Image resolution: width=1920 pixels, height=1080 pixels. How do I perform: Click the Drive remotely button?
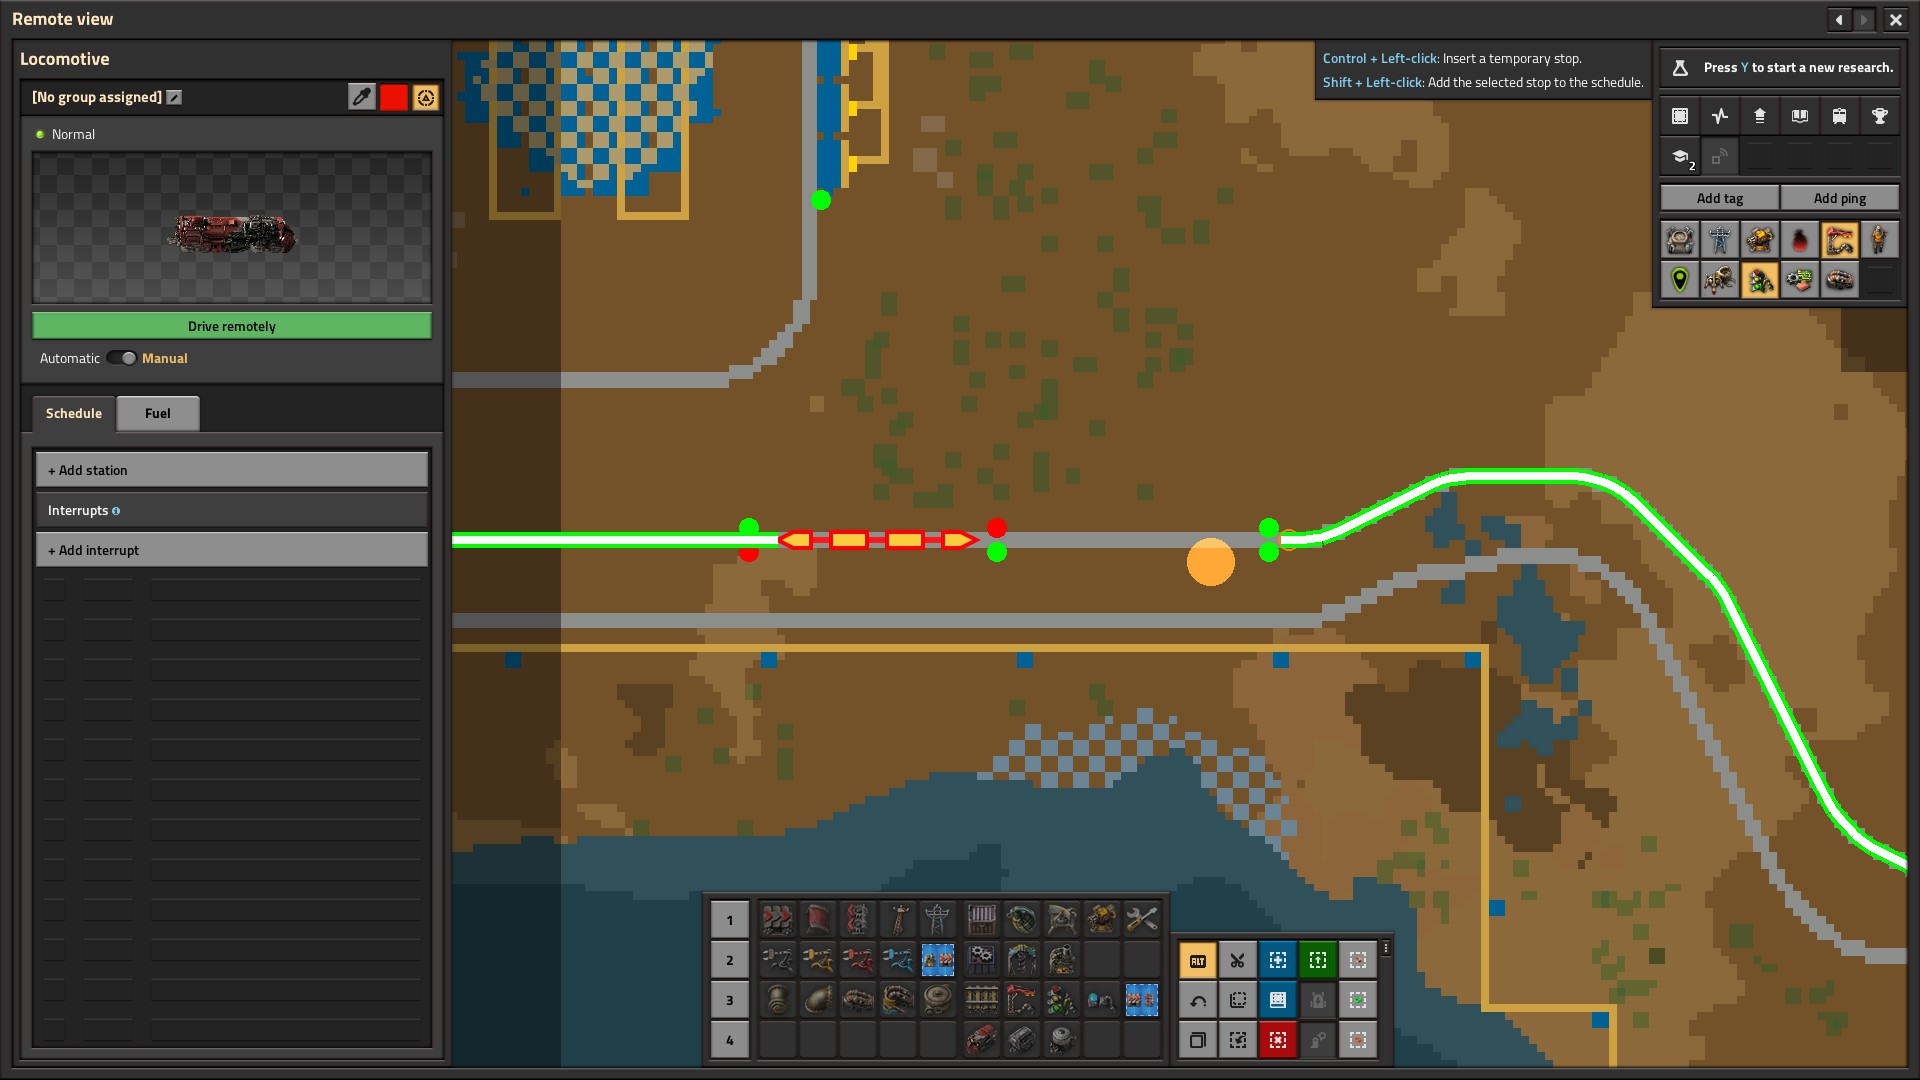click(231, 326)
